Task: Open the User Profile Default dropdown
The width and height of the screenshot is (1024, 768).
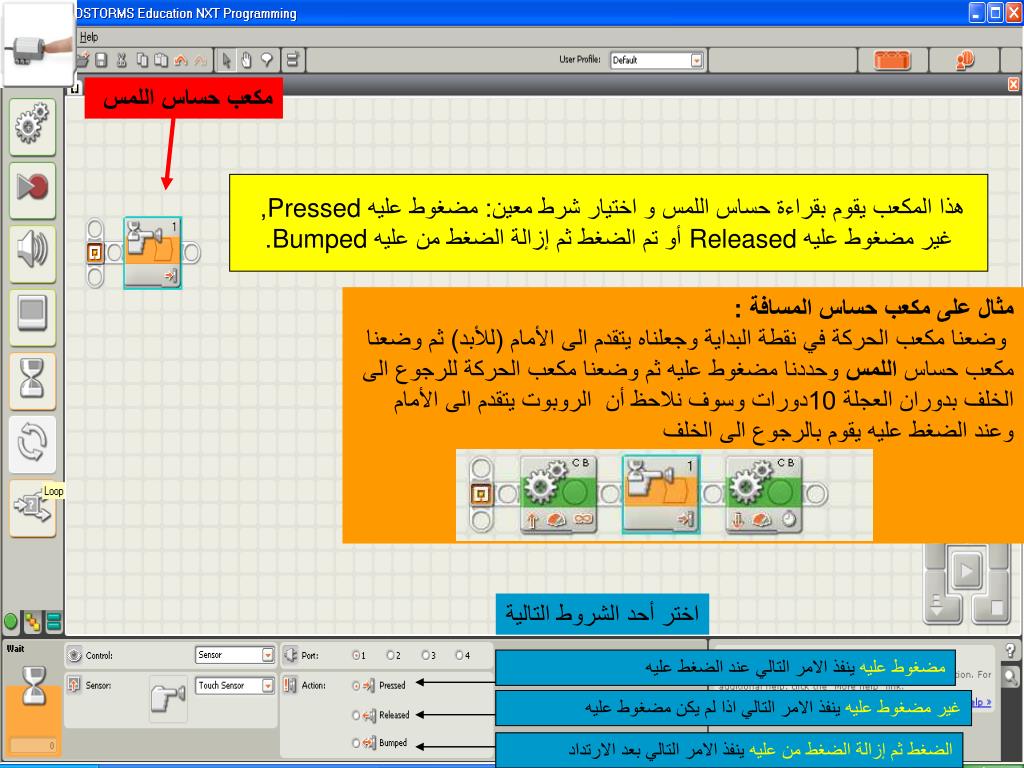Action: pos(657,60)
